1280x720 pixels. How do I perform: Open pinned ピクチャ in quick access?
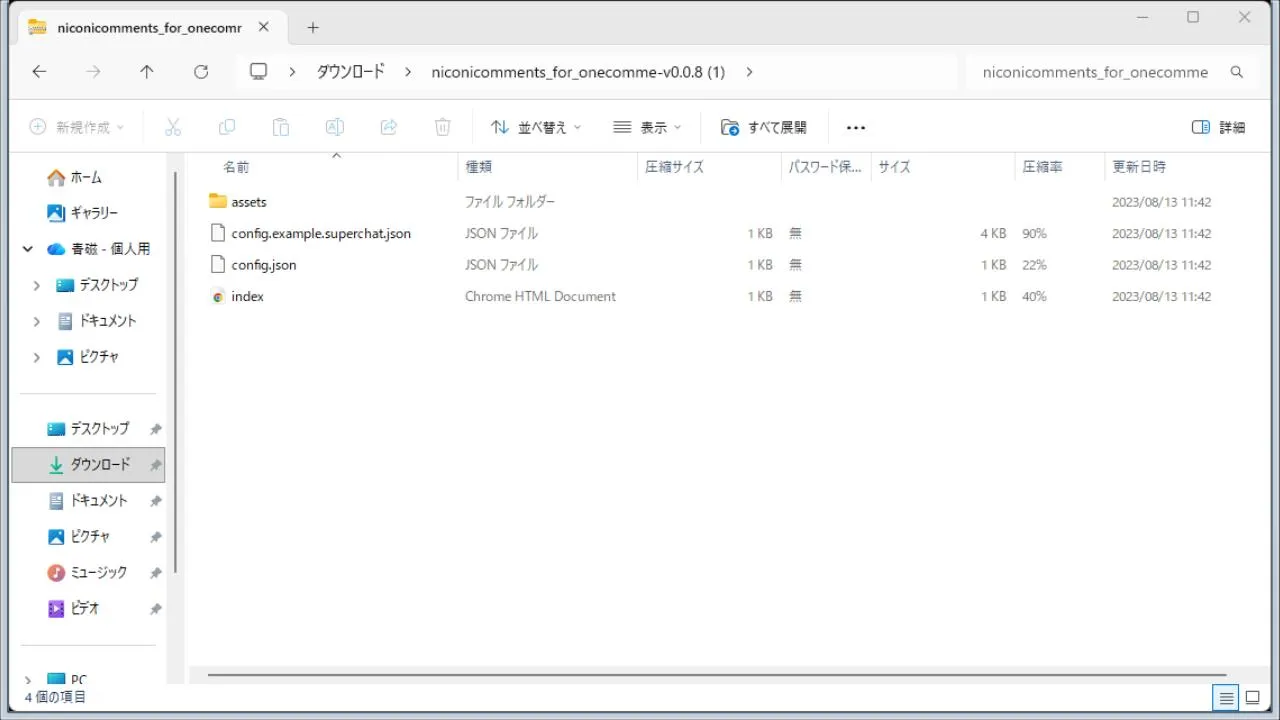click(x=90, y=537)
